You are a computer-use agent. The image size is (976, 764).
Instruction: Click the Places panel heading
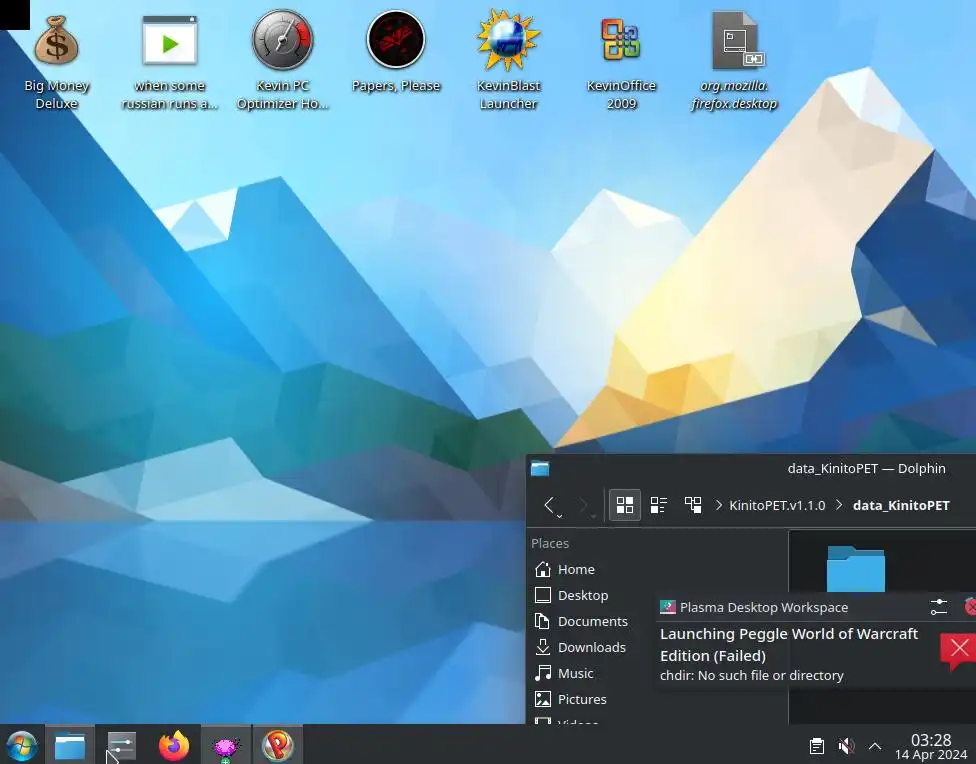(550, 544)
